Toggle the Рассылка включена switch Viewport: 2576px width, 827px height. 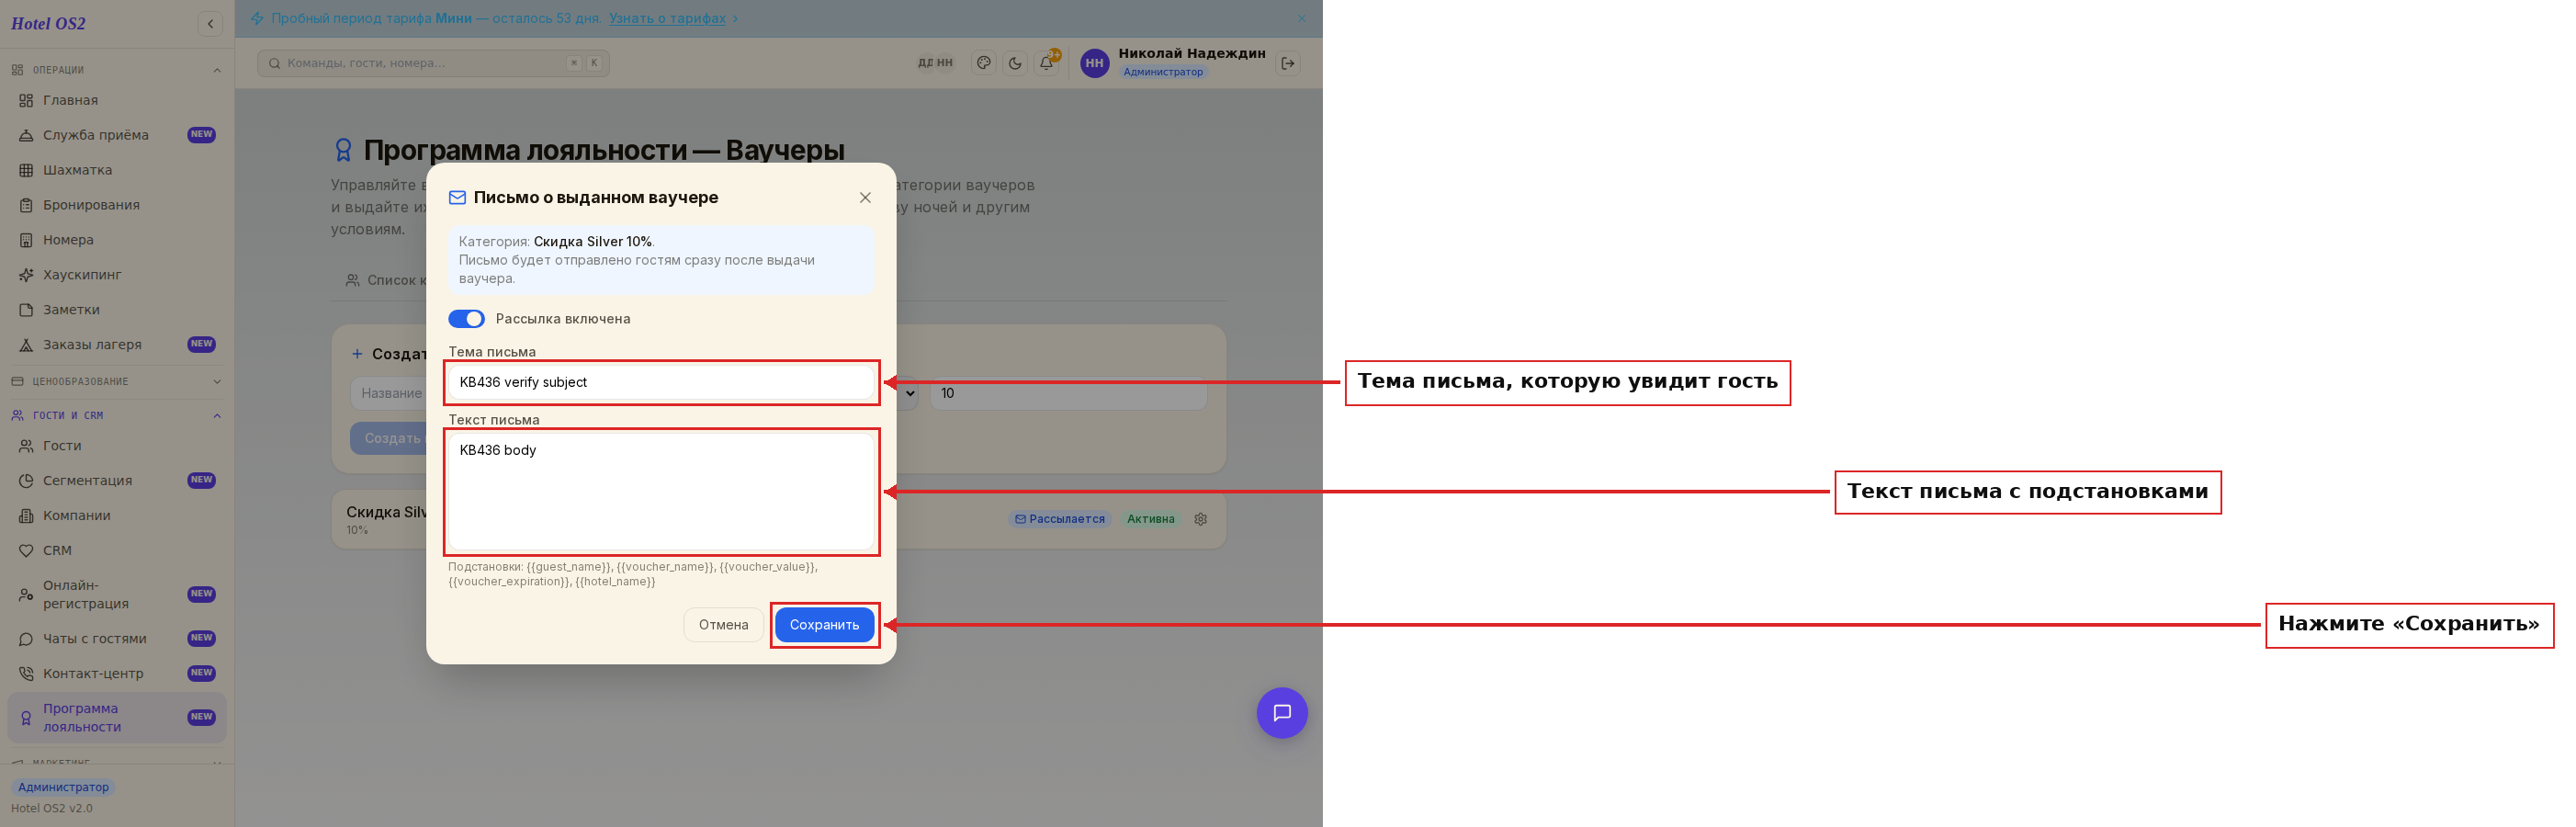466,319
